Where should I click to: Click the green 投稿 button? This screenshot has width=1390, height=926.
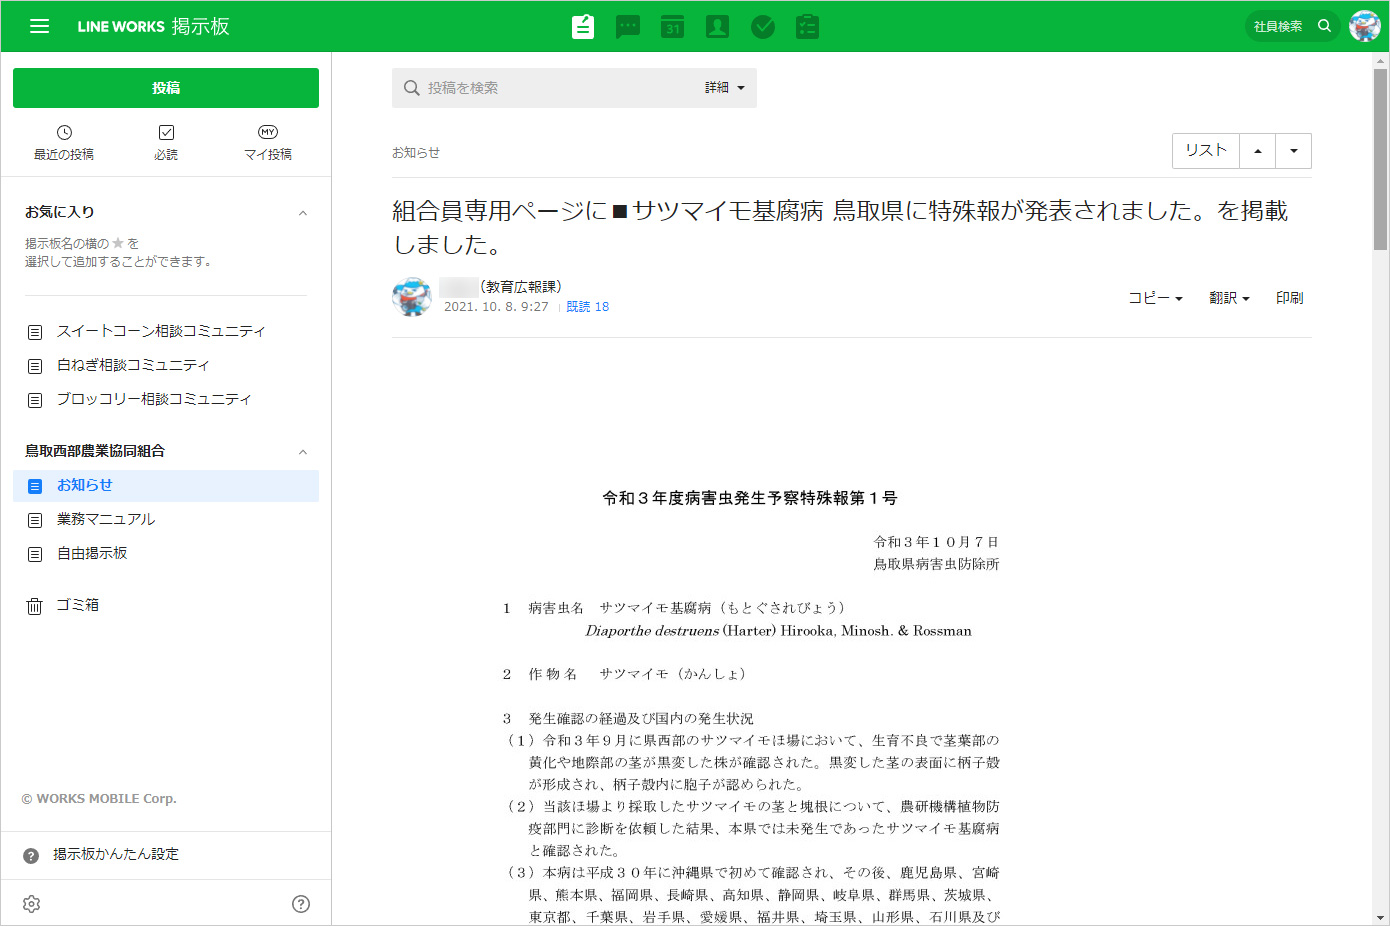166,88
